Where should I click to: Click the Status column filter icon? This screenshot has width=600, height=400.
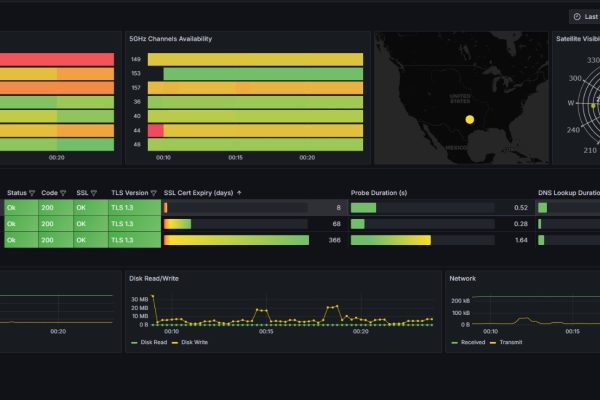32,193
